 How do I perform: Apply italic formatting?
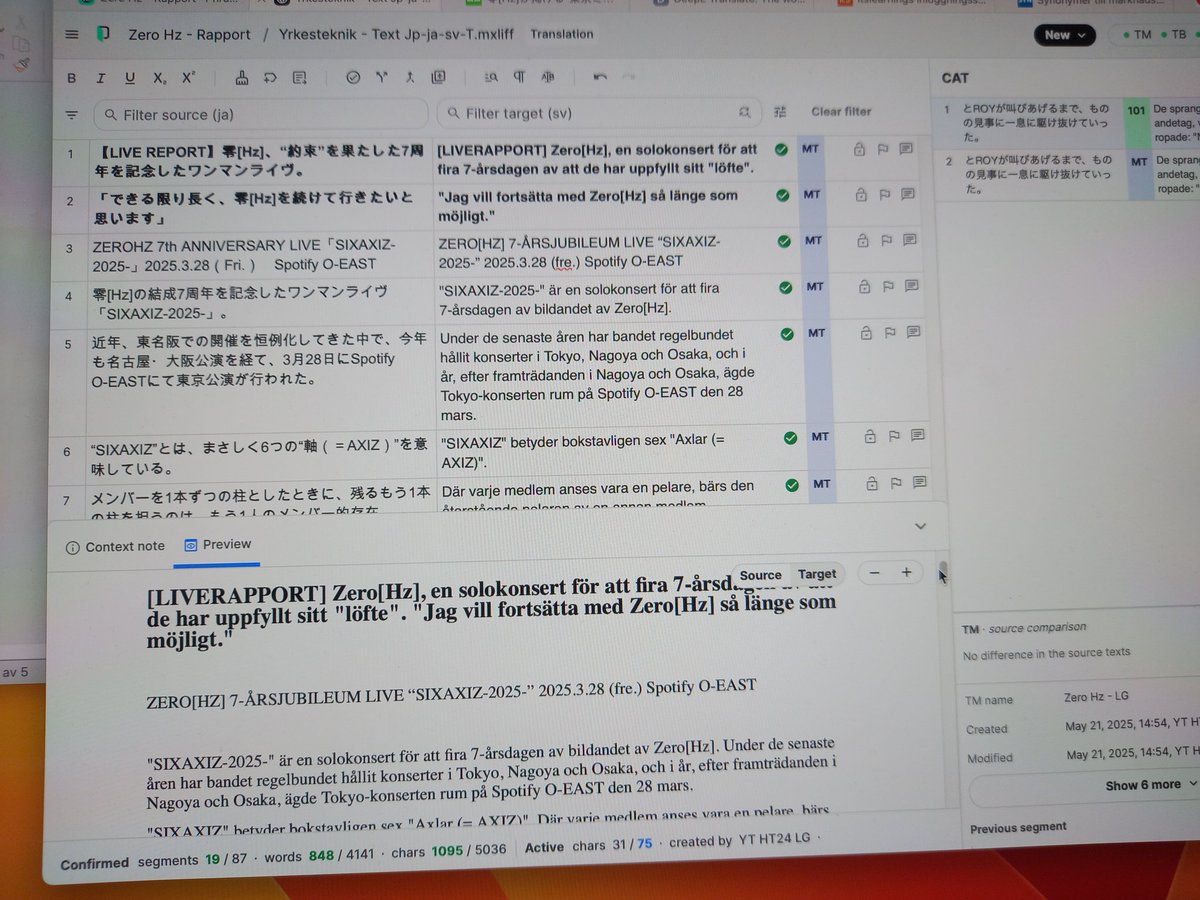[x=100, y=78]
